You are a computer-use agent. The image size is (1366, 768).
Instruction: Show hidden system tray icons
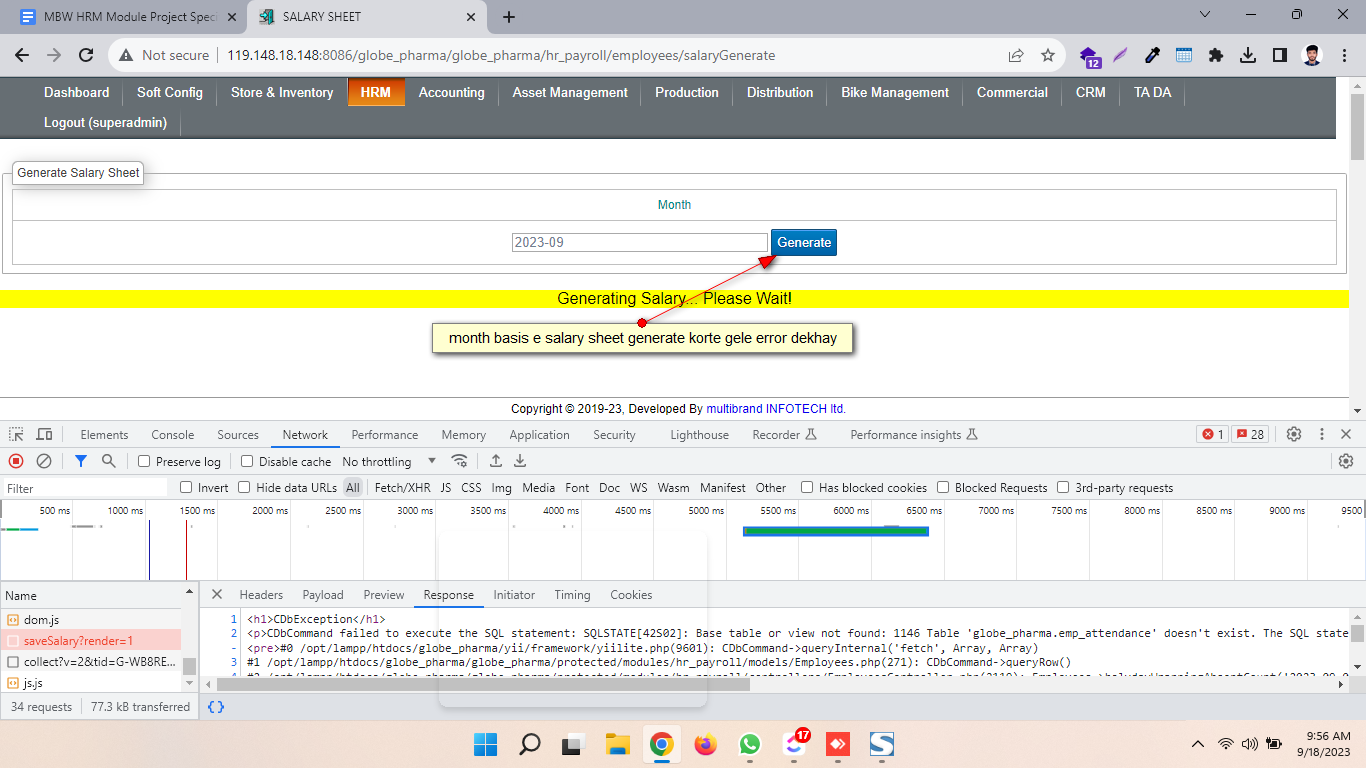[x=1197, y=744]
